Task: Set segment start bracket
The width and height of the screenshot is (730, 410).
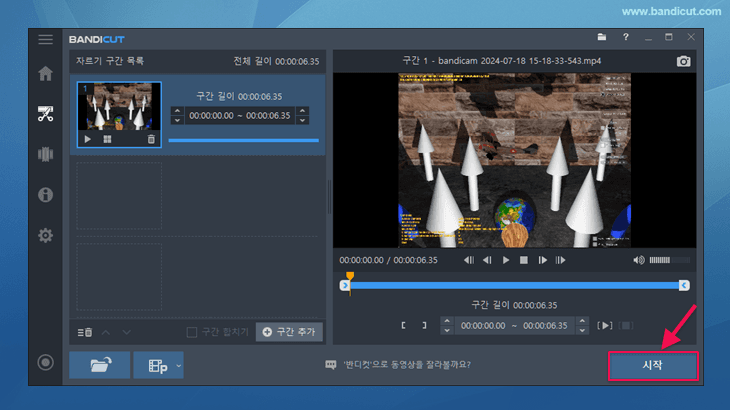Action: pos(403,325)
